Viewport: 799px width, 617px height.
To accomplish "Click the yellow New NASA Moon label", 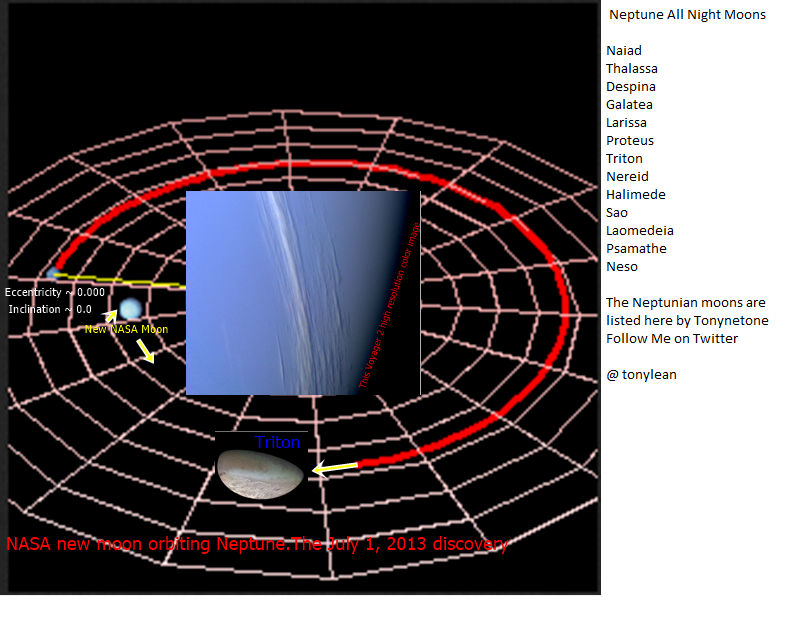I will pyautogui.click(x=126, y=329).
